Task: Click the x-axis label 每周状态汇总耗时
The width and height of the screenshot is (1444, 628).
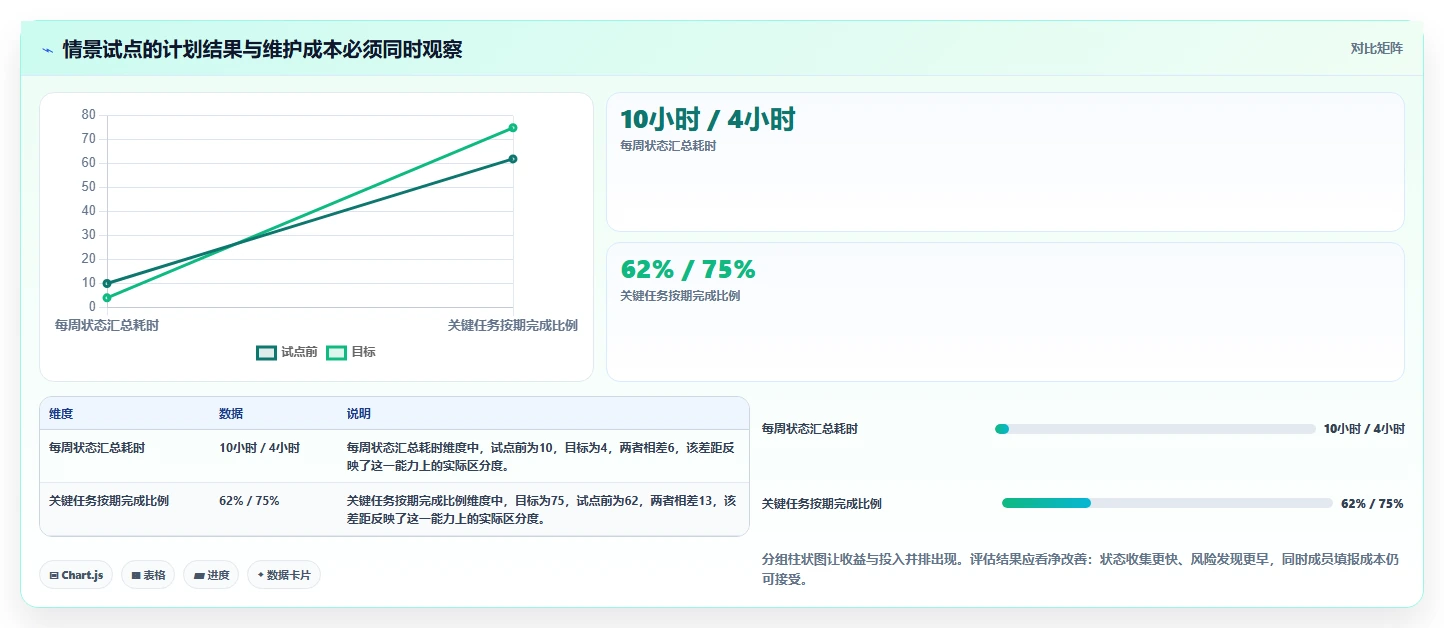Action: pyautogui.click(x=107, y=326)
